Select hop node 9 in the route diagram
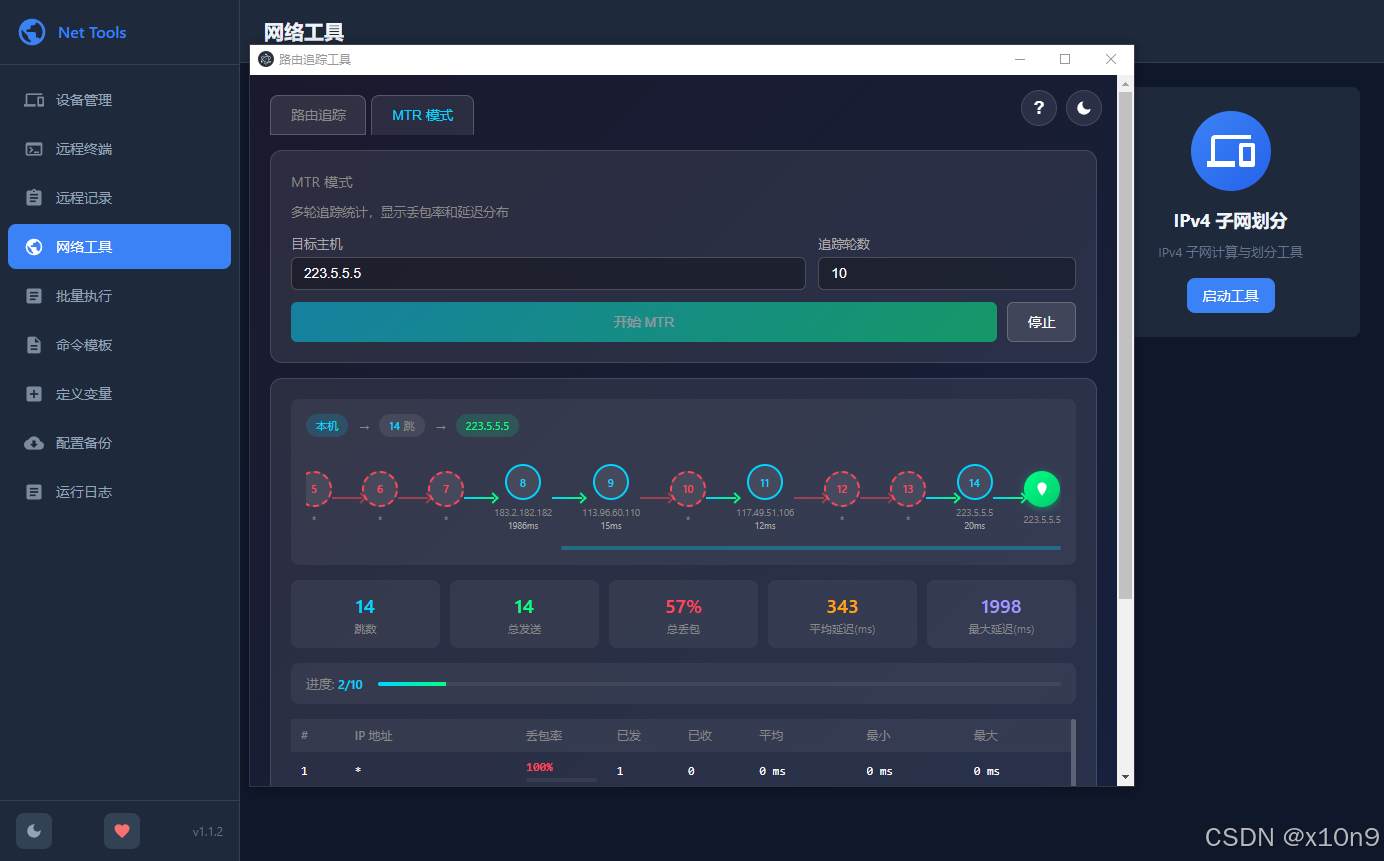 (611, 483)
